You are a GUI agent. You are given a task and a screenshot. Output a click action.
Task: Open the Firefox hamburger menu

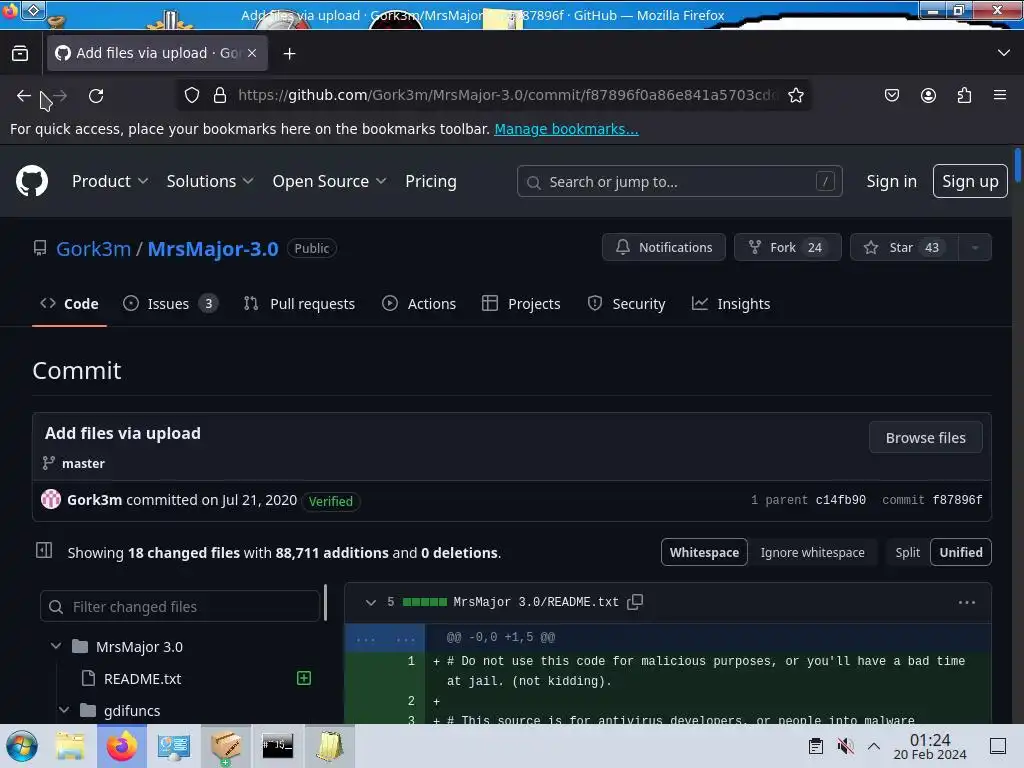point(999,95)
